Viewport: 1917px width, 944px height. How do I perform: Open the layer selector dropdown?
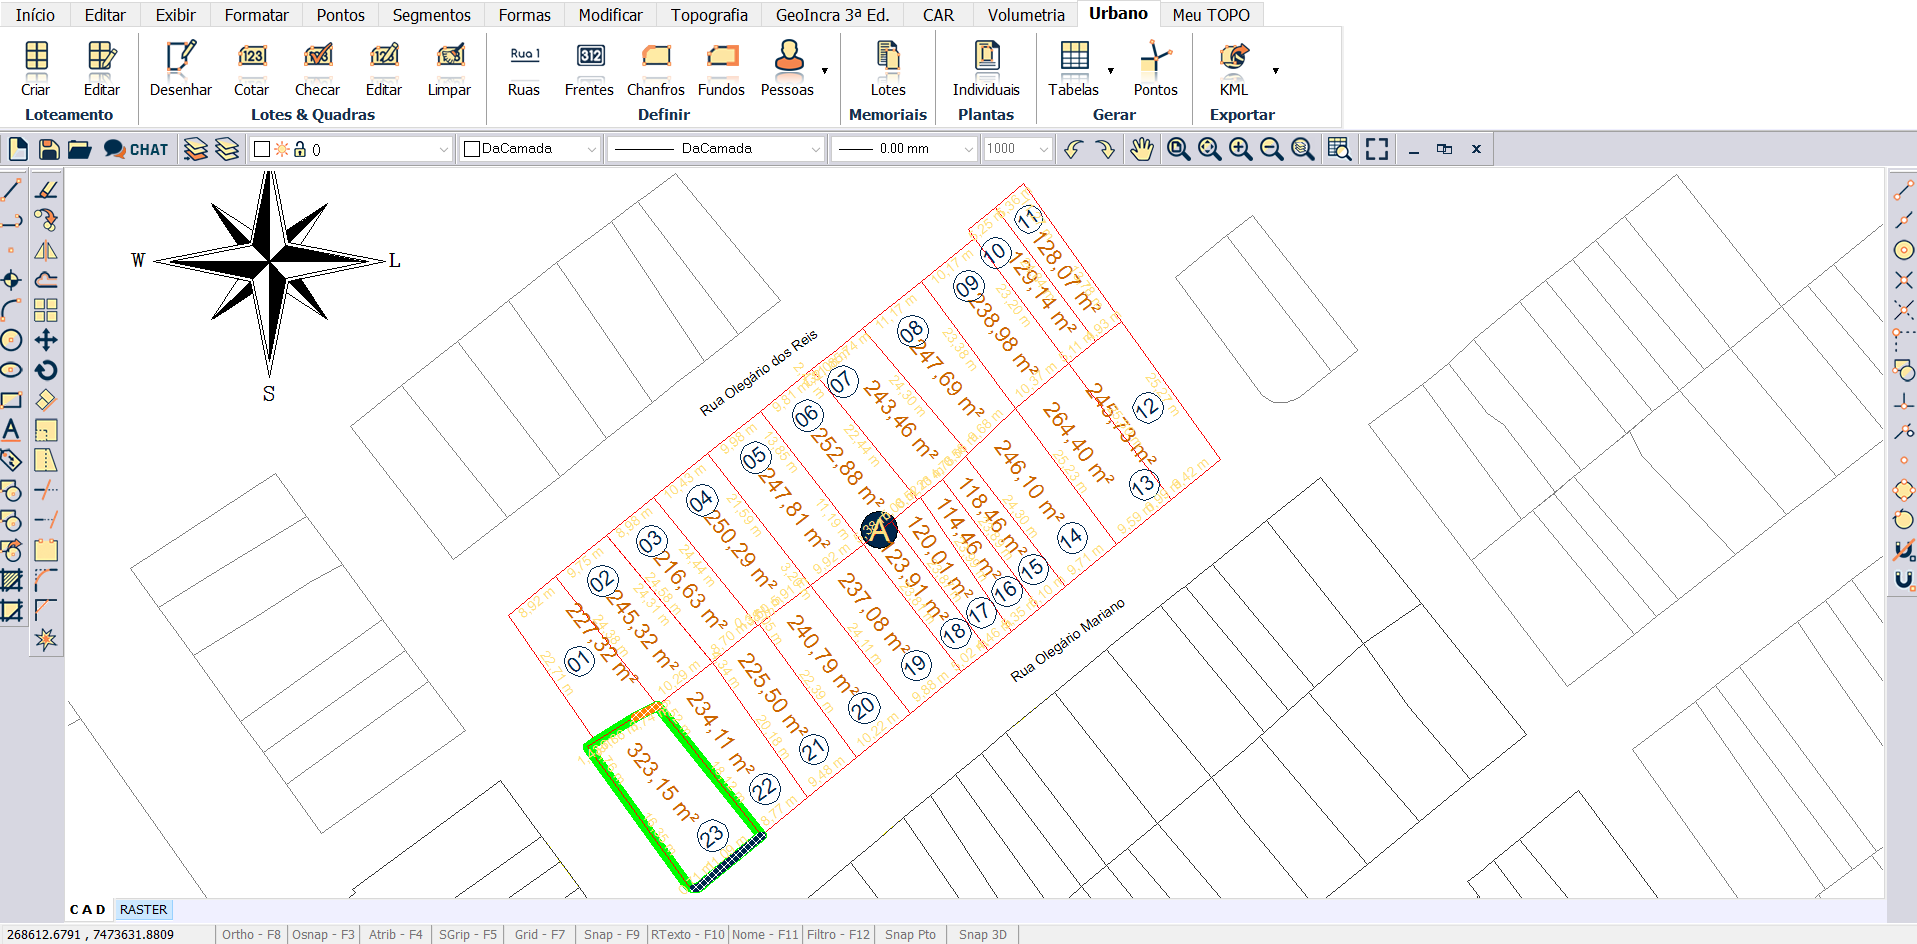(x=350, y=149)
